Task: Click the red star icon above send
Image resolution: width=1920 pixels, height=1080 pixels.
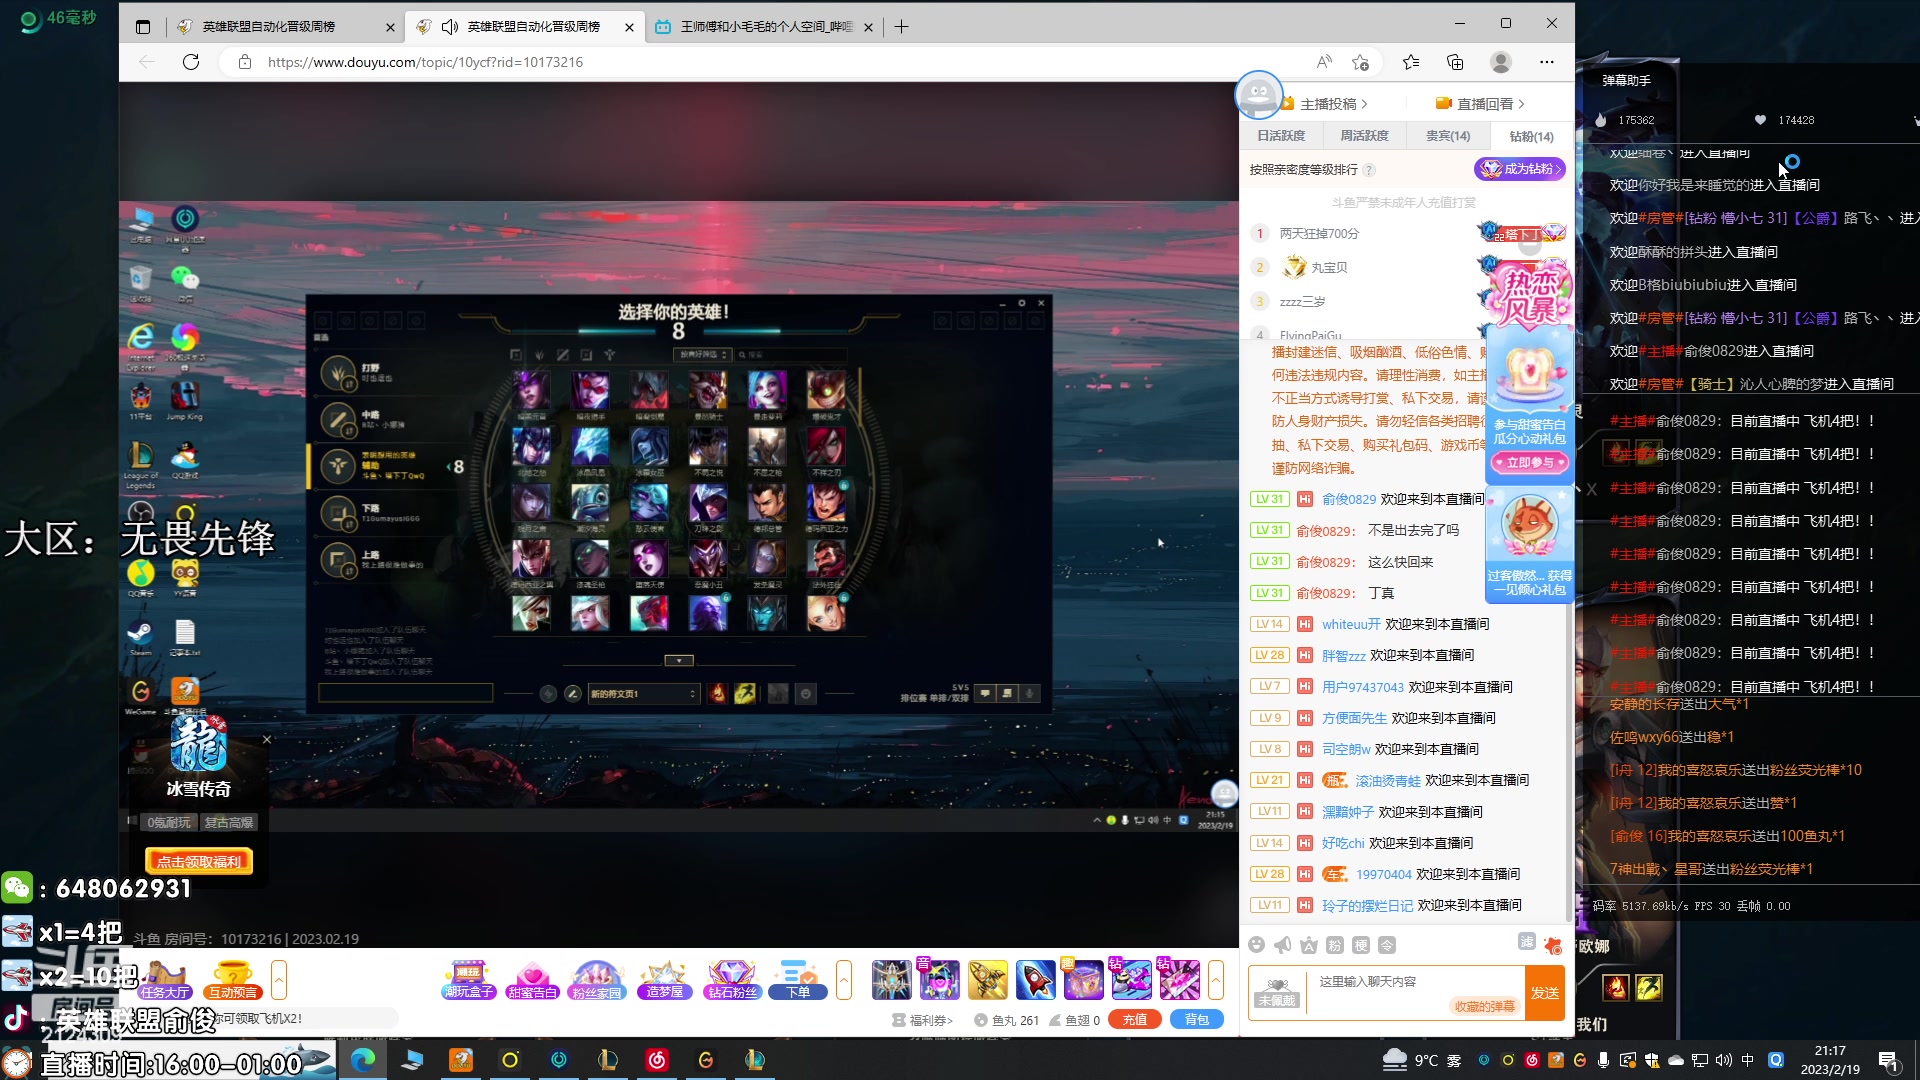Action: [x=1552, y=945]
